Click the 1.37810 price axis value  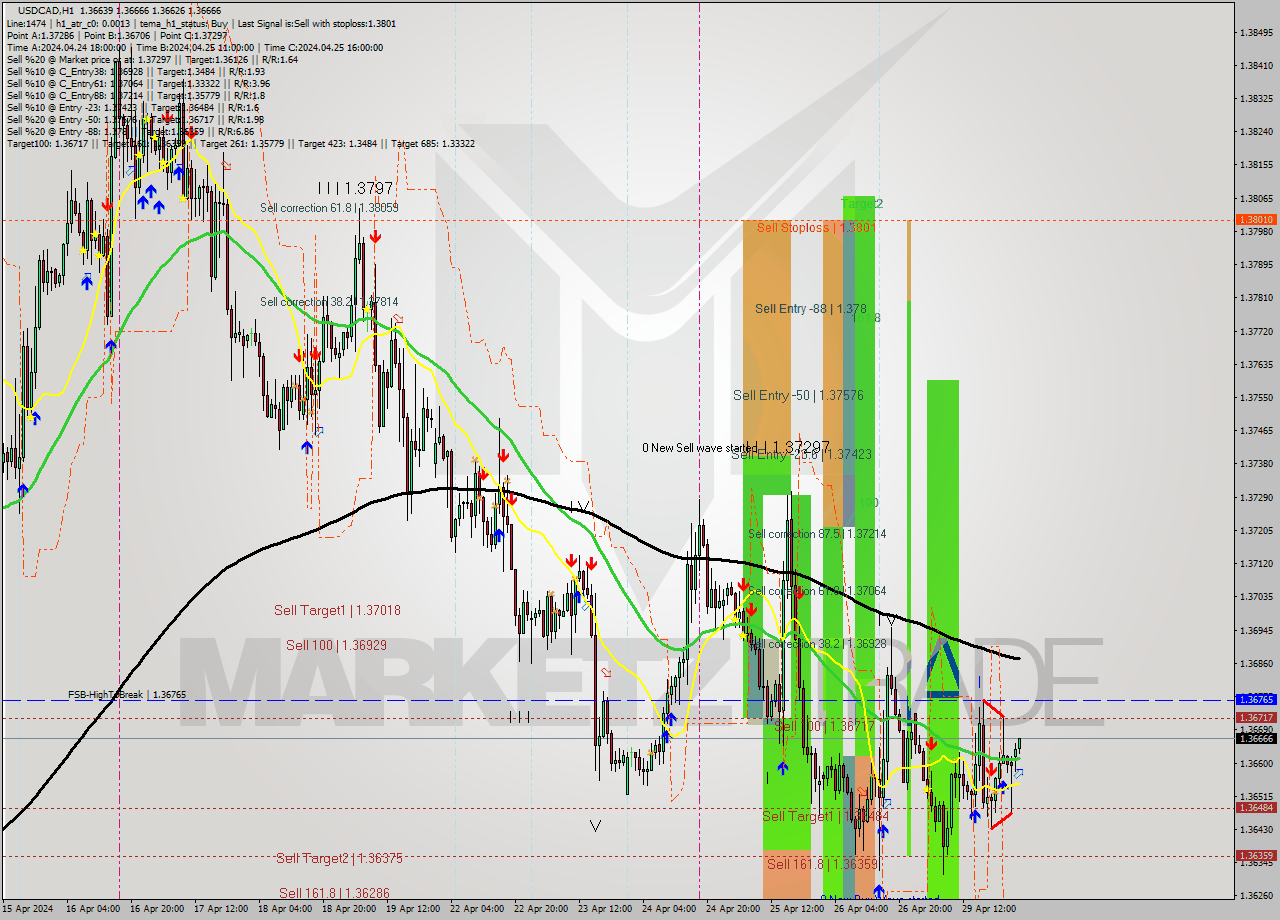click(1256, 297)
